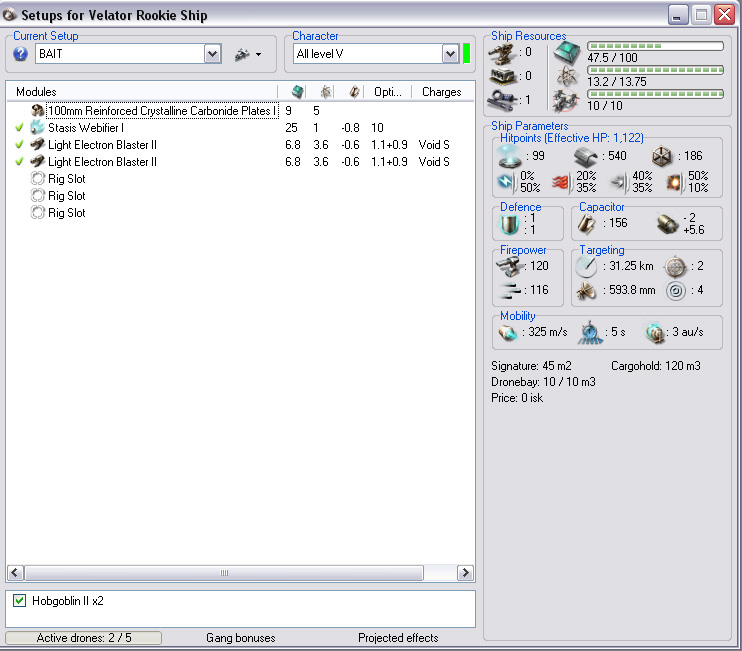
Task: Click the align time icon showing 5 s
Action: (x=590, y=333)
